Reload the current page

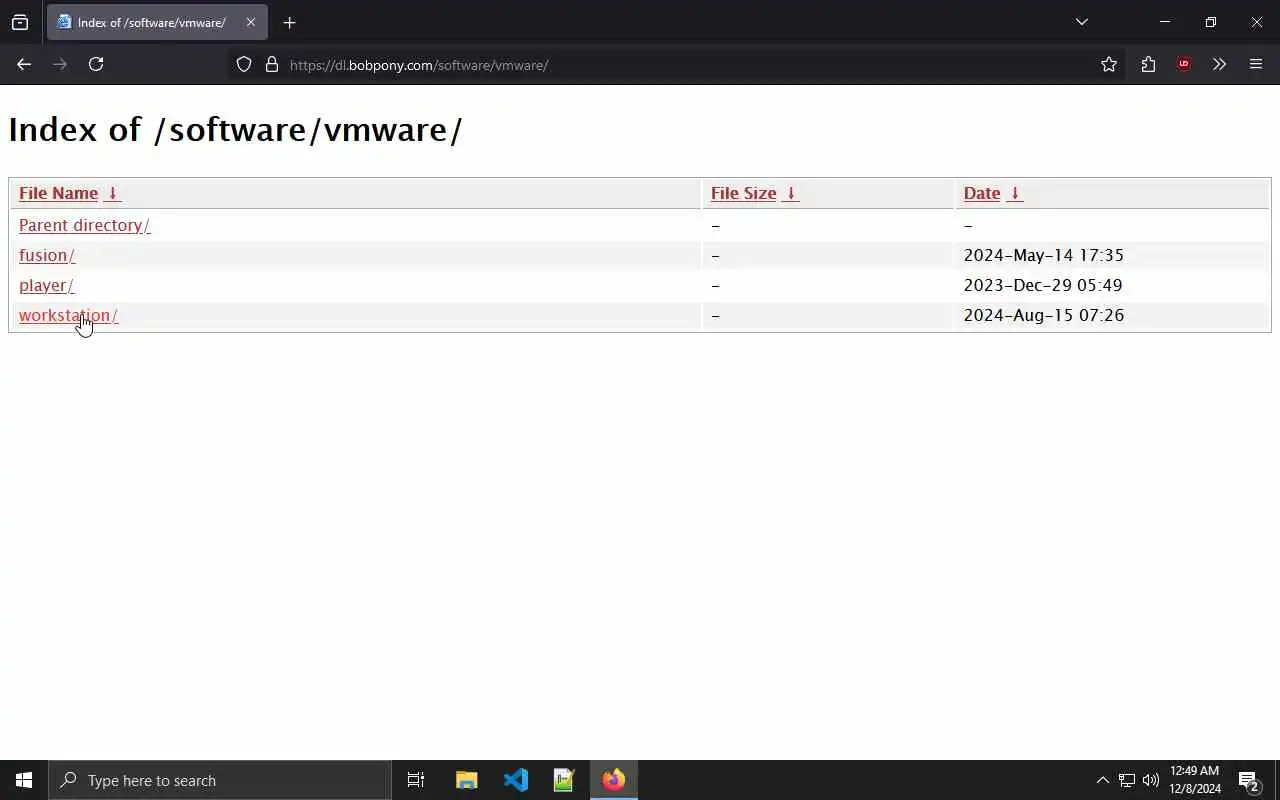(x=96, y=64)
